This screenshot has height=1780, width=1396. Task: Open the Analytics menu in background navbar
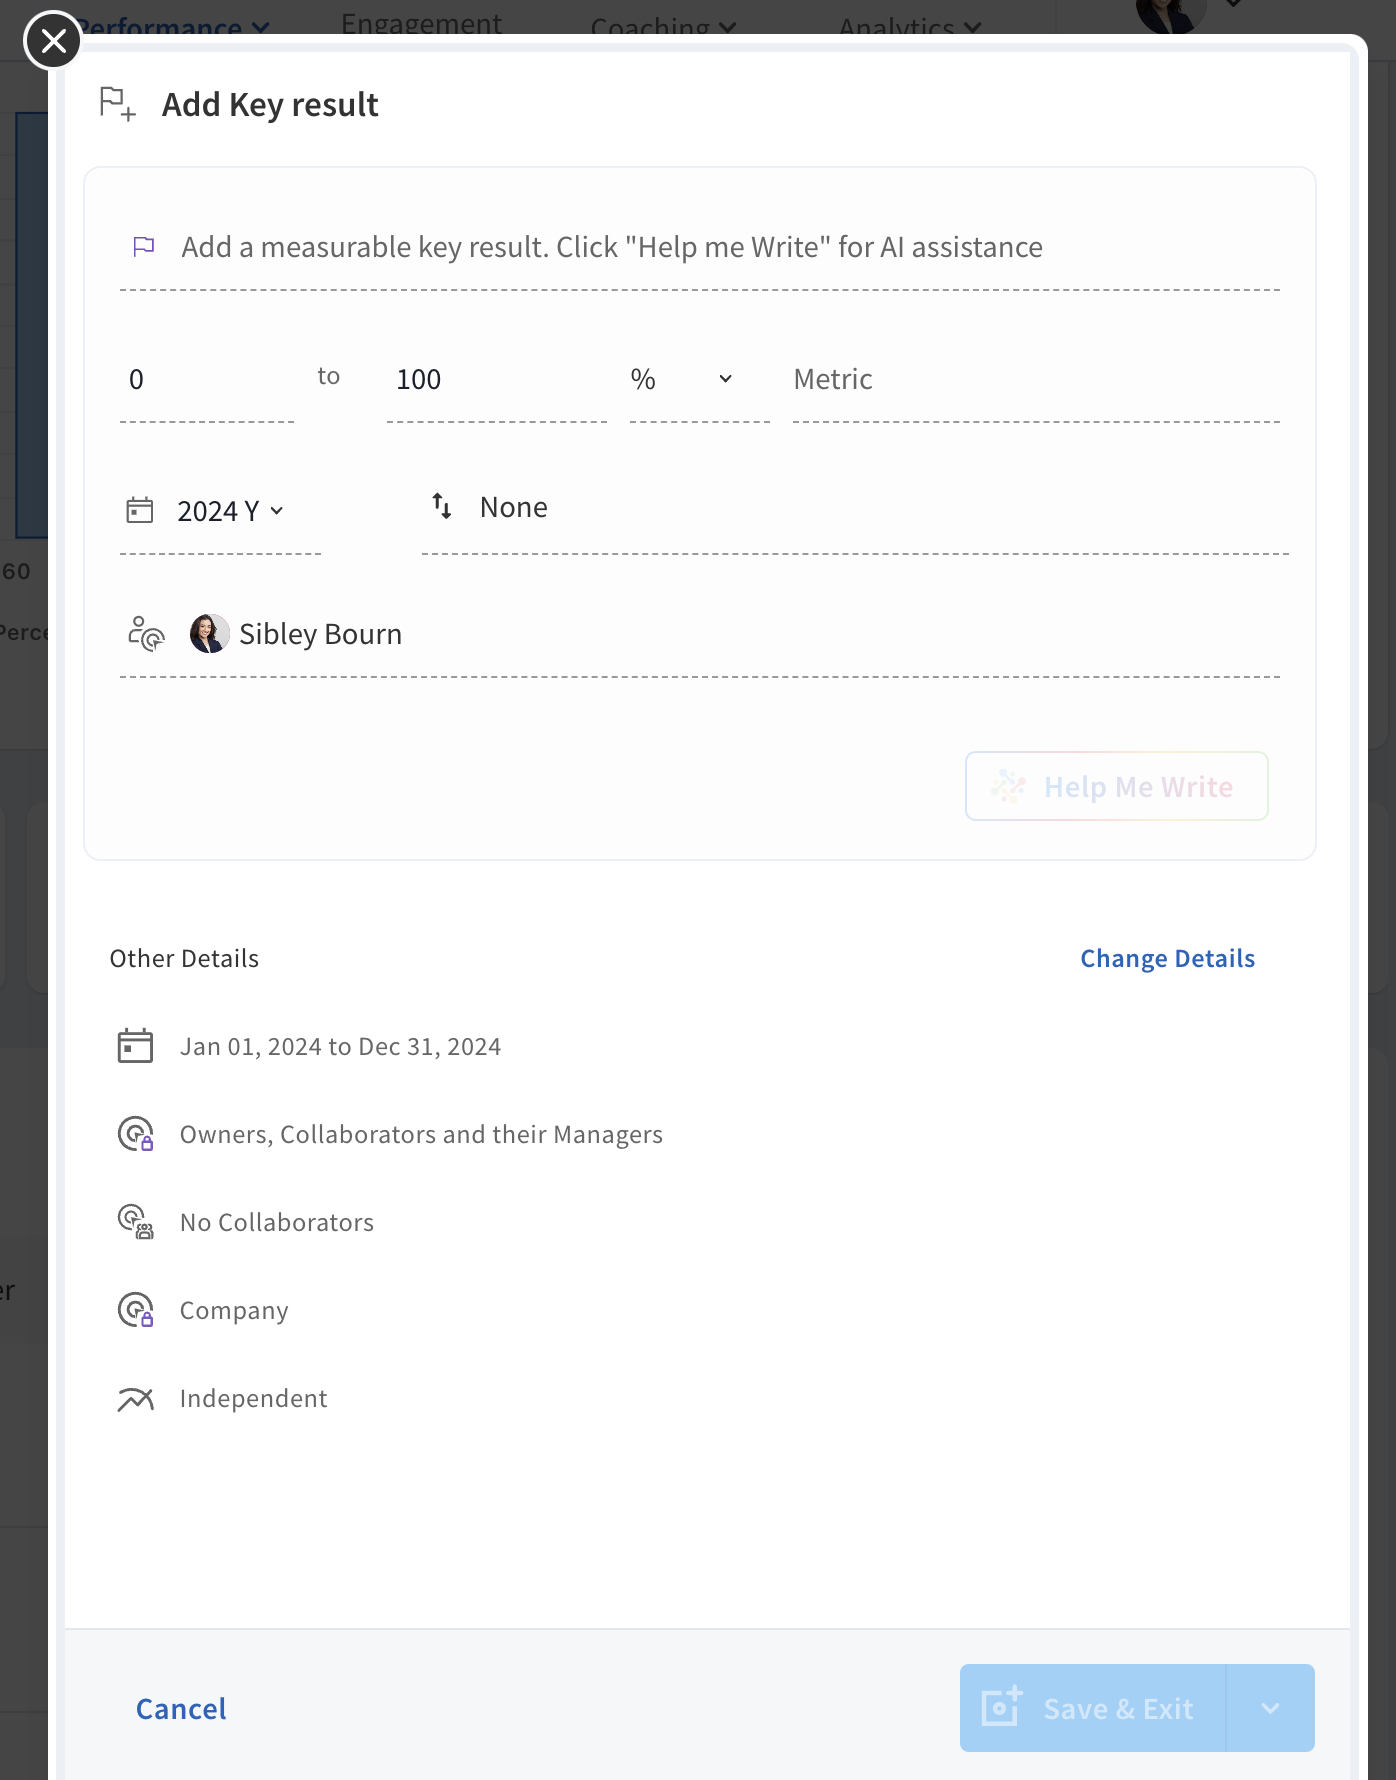click(909, 27)
